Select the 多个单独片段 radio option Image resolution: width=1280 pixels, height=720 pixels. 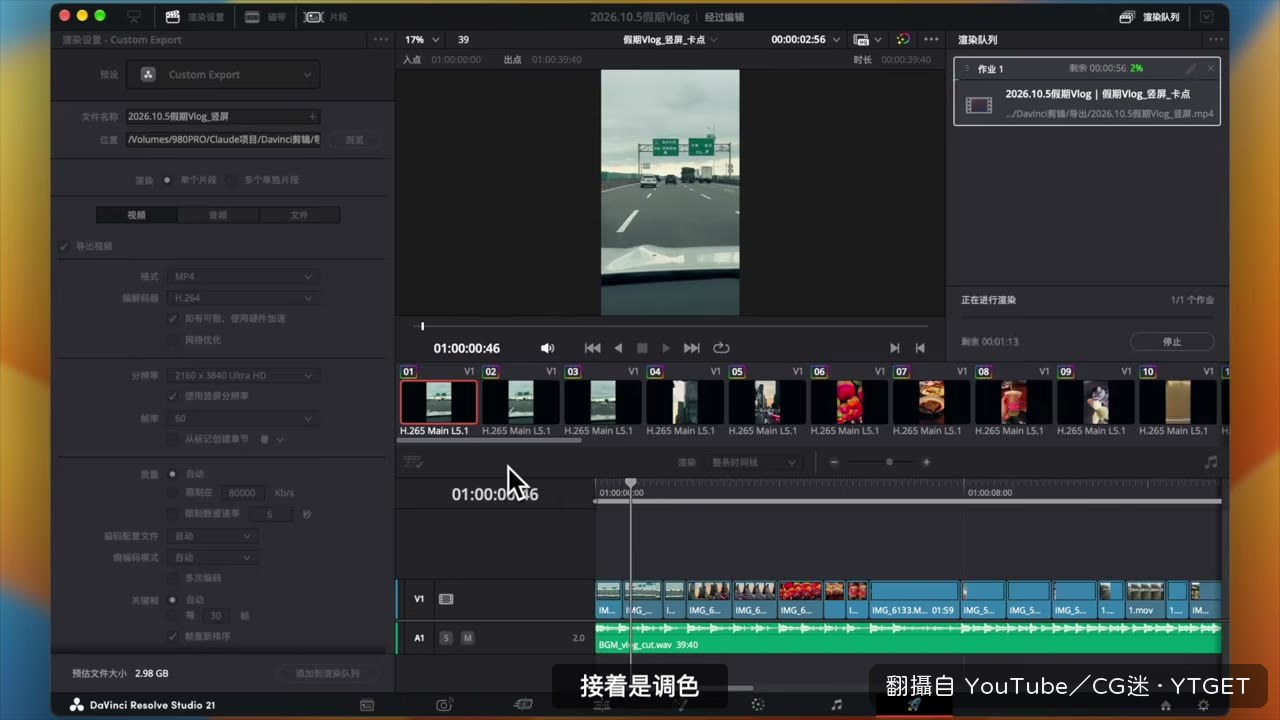coord(233,180)
